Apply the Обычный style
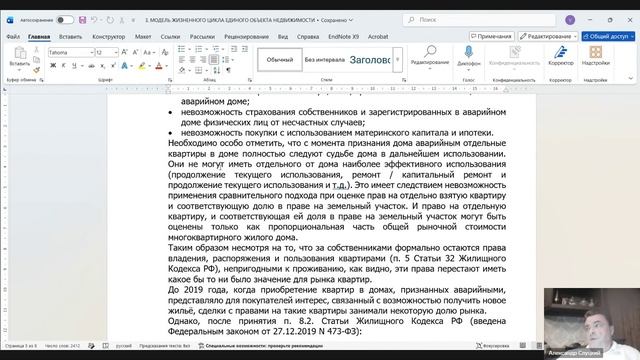 (x=280, y=60)
